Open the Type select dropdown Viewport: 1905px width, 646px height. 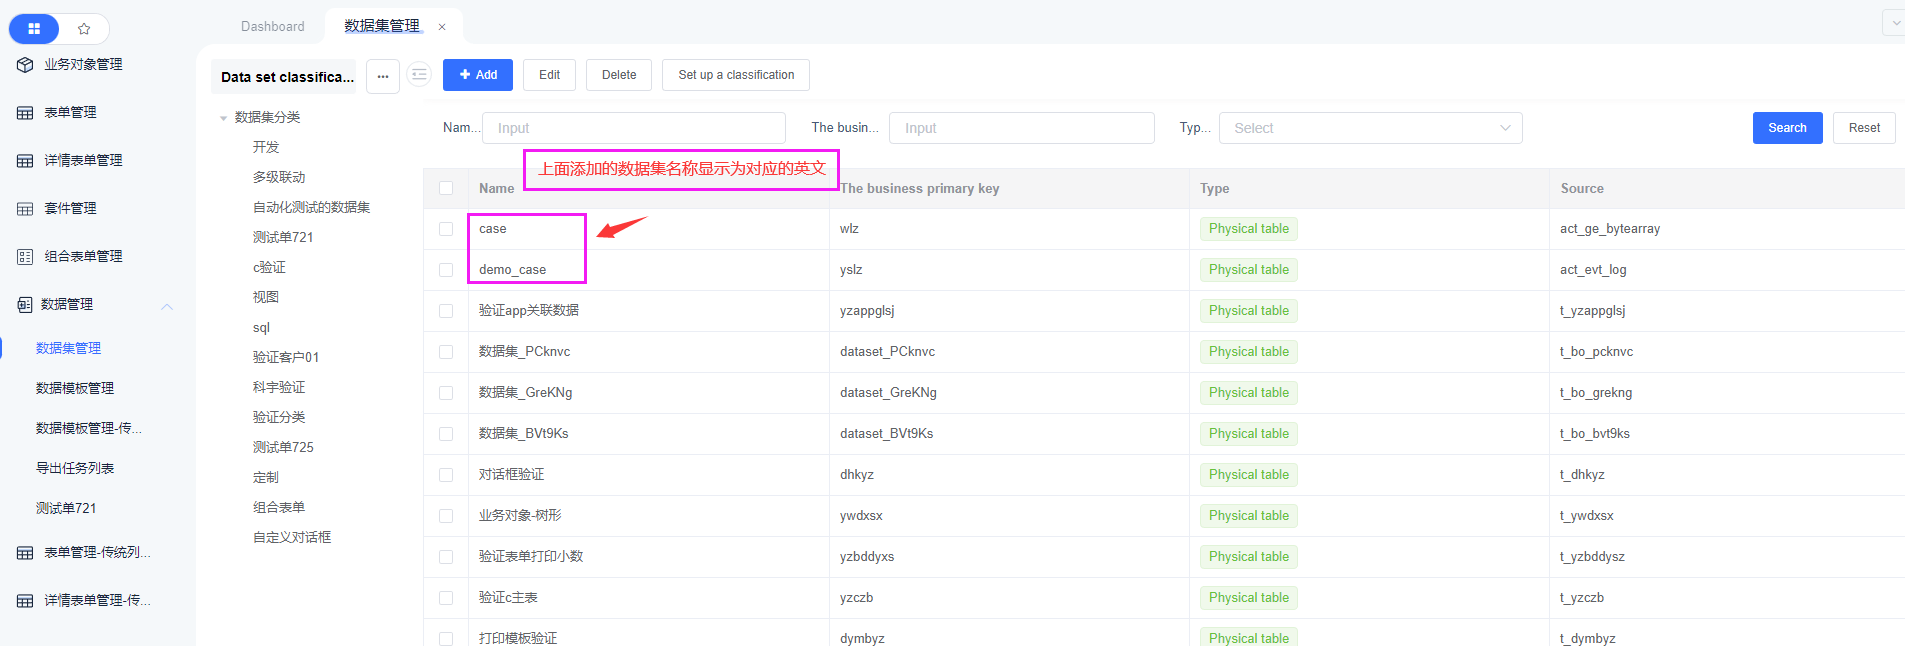(1370, 128)
